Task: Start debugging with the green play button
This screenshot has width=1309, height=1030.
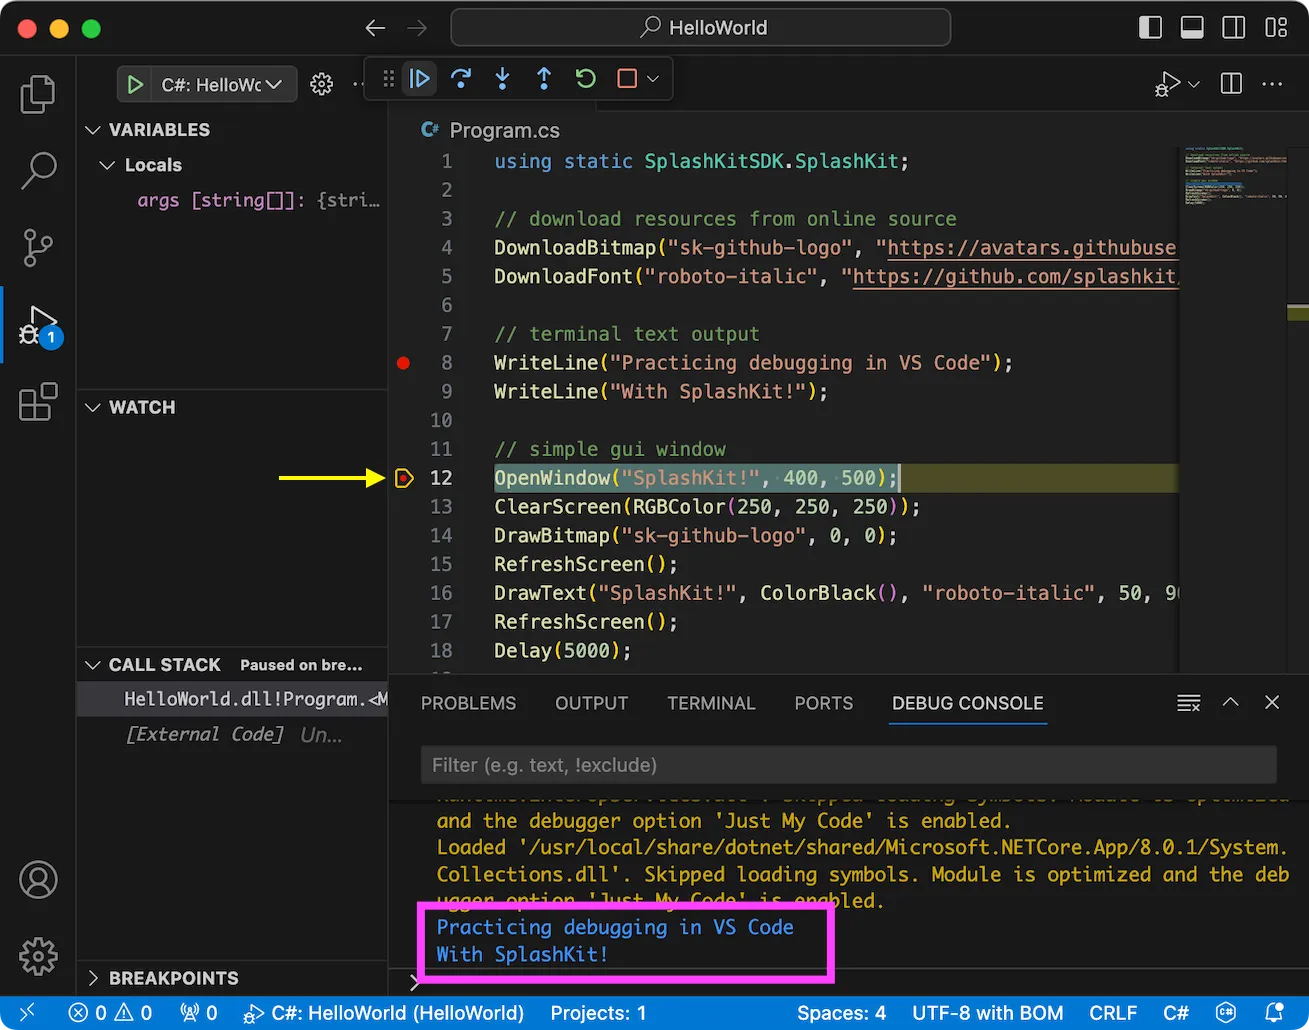Action: pos(134,85)
